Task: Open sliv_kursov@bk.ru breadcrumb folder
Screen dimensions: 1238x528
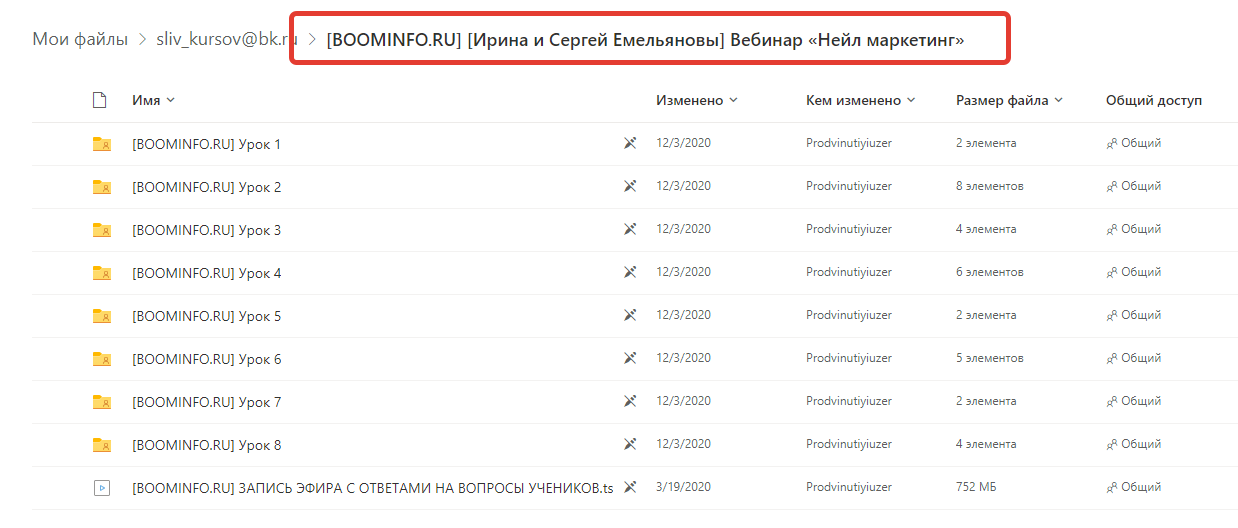Action: [227, 40]
